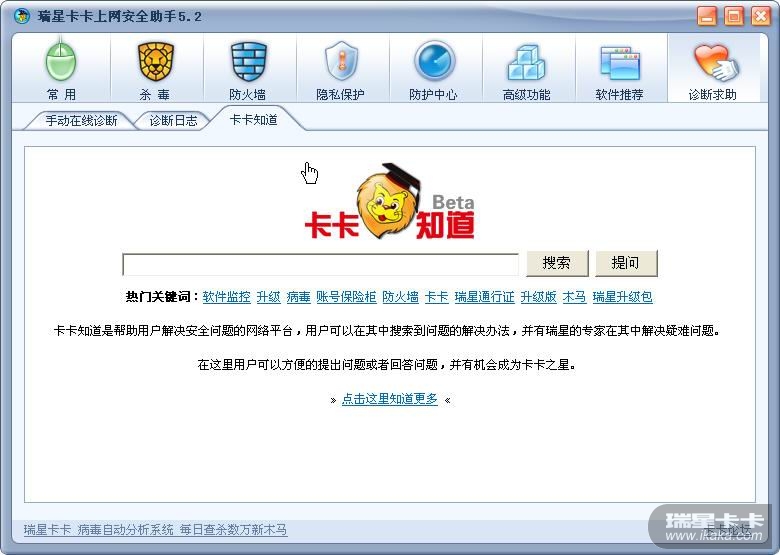The height and width of the screenshot is (555, 780).
Task: Click the 搜索 button
Action: (x=557, y=263)
